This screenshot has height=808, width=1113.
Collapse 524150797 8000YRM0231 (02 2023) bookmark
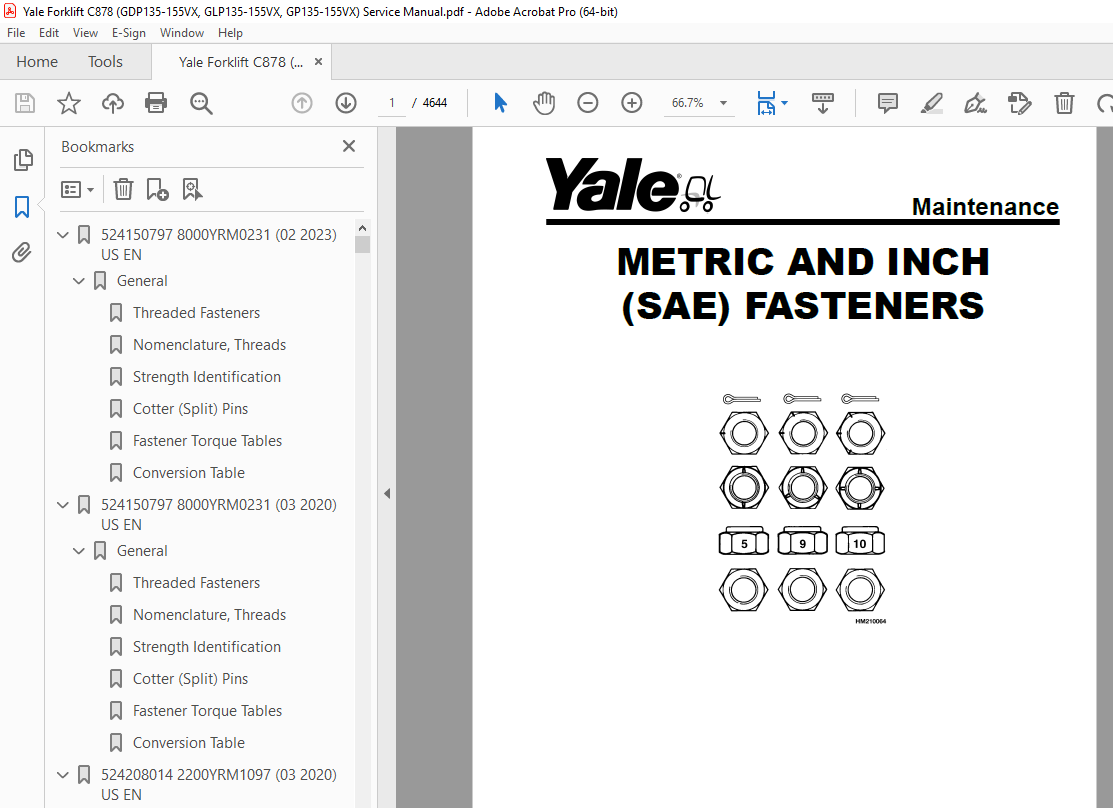coord(62,234)
